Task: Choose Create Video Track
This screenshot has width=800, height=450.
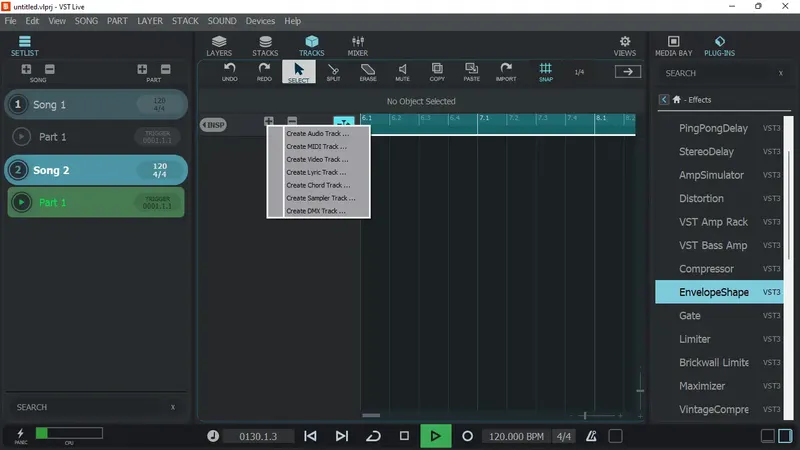Action: pyautogui.click(x=317, y=159)
